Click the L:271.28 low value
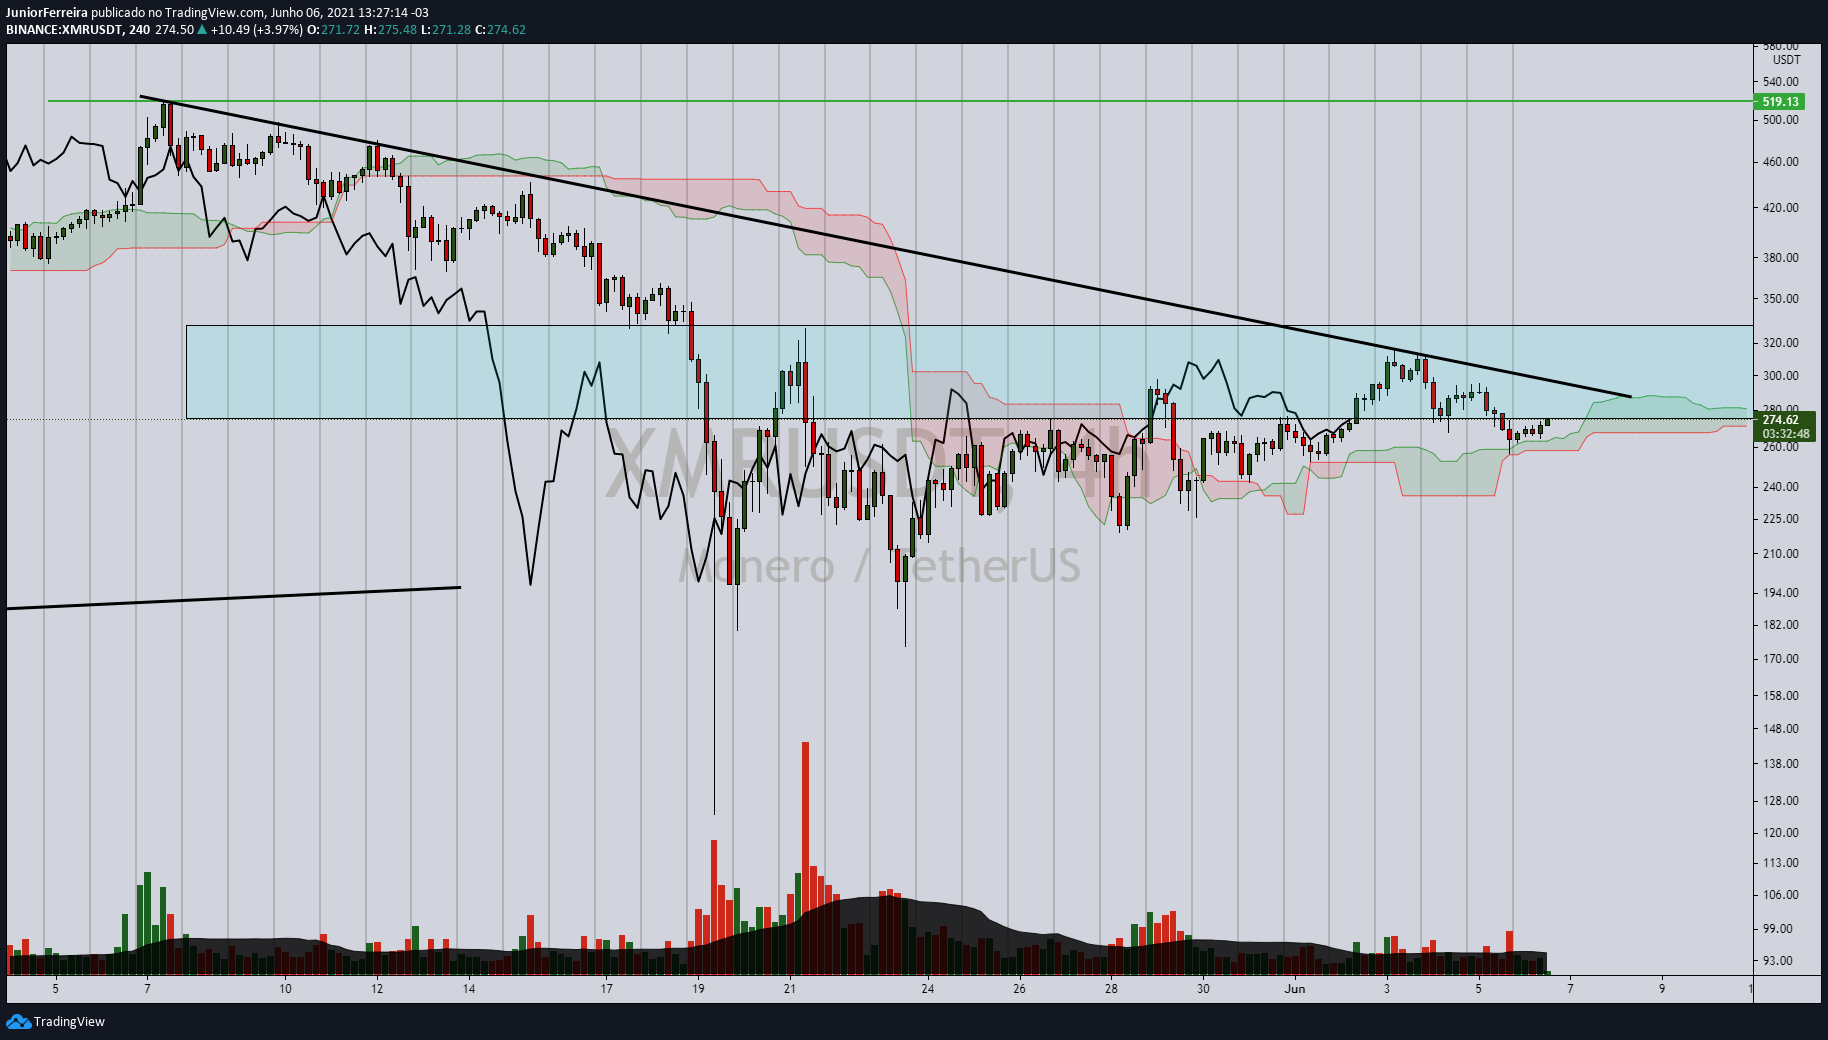The image size is (1828, 1040). coord(445,30)
